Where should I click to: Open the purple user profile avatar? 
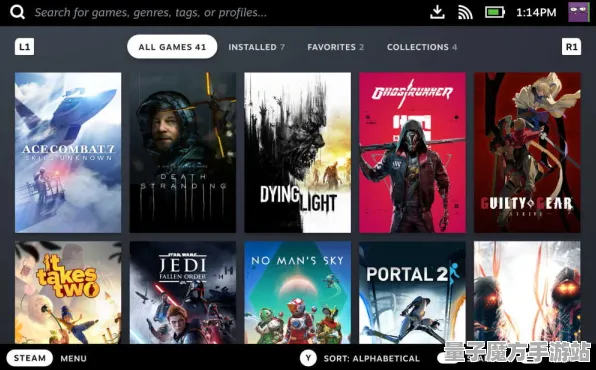point(578,12)
